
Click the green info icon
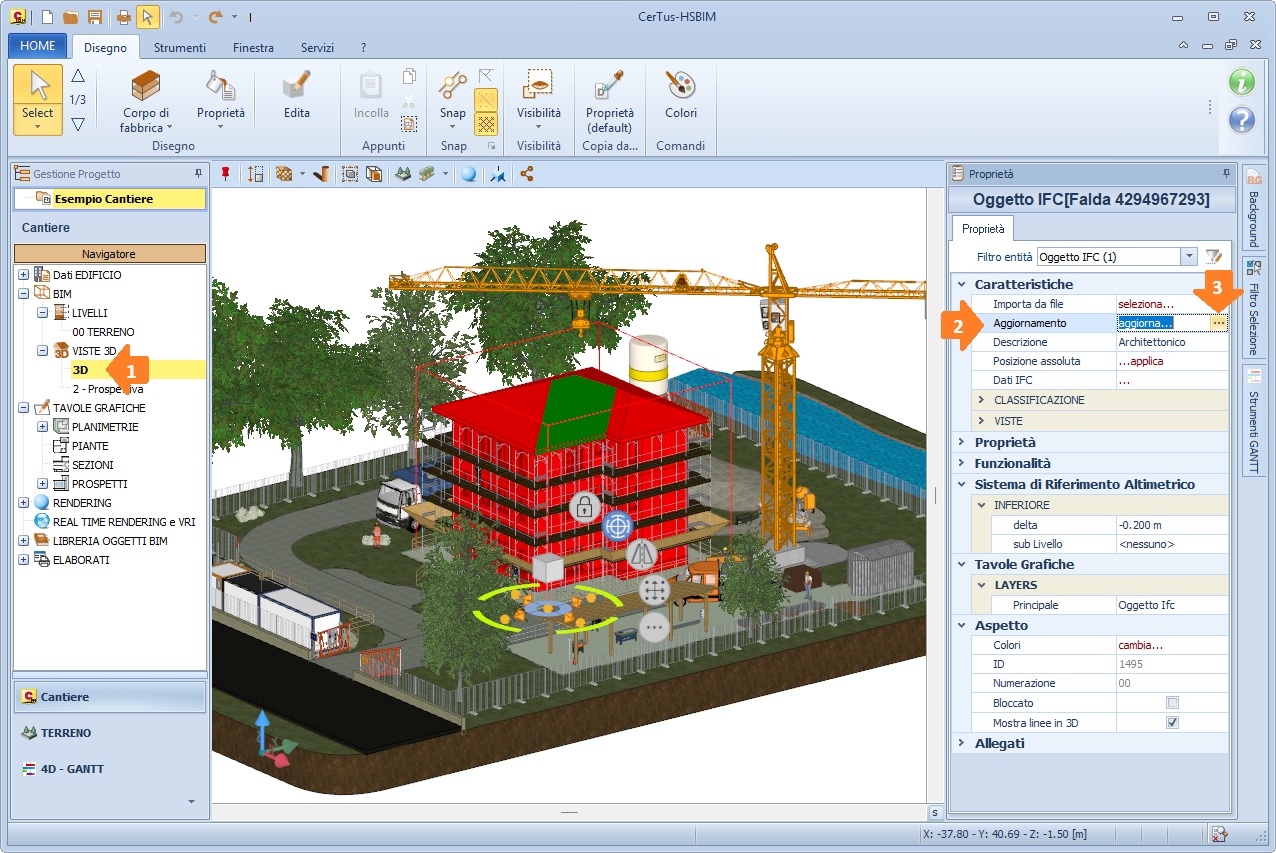tap(1241, 82)
